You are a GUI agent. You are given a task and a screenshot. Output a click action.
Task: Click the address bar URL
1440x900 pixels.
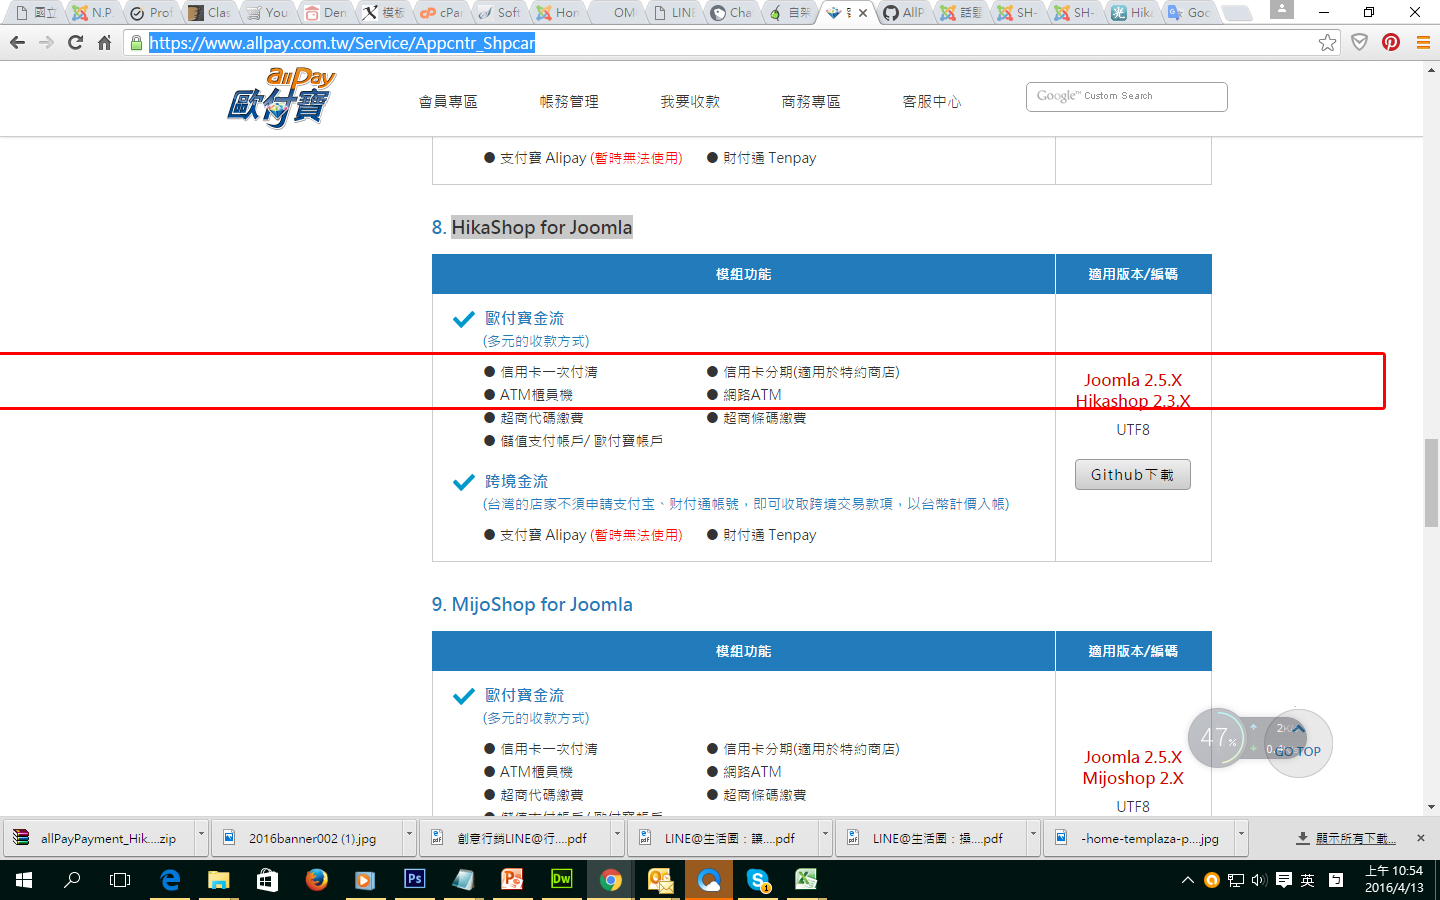click(x=342, y=43)
